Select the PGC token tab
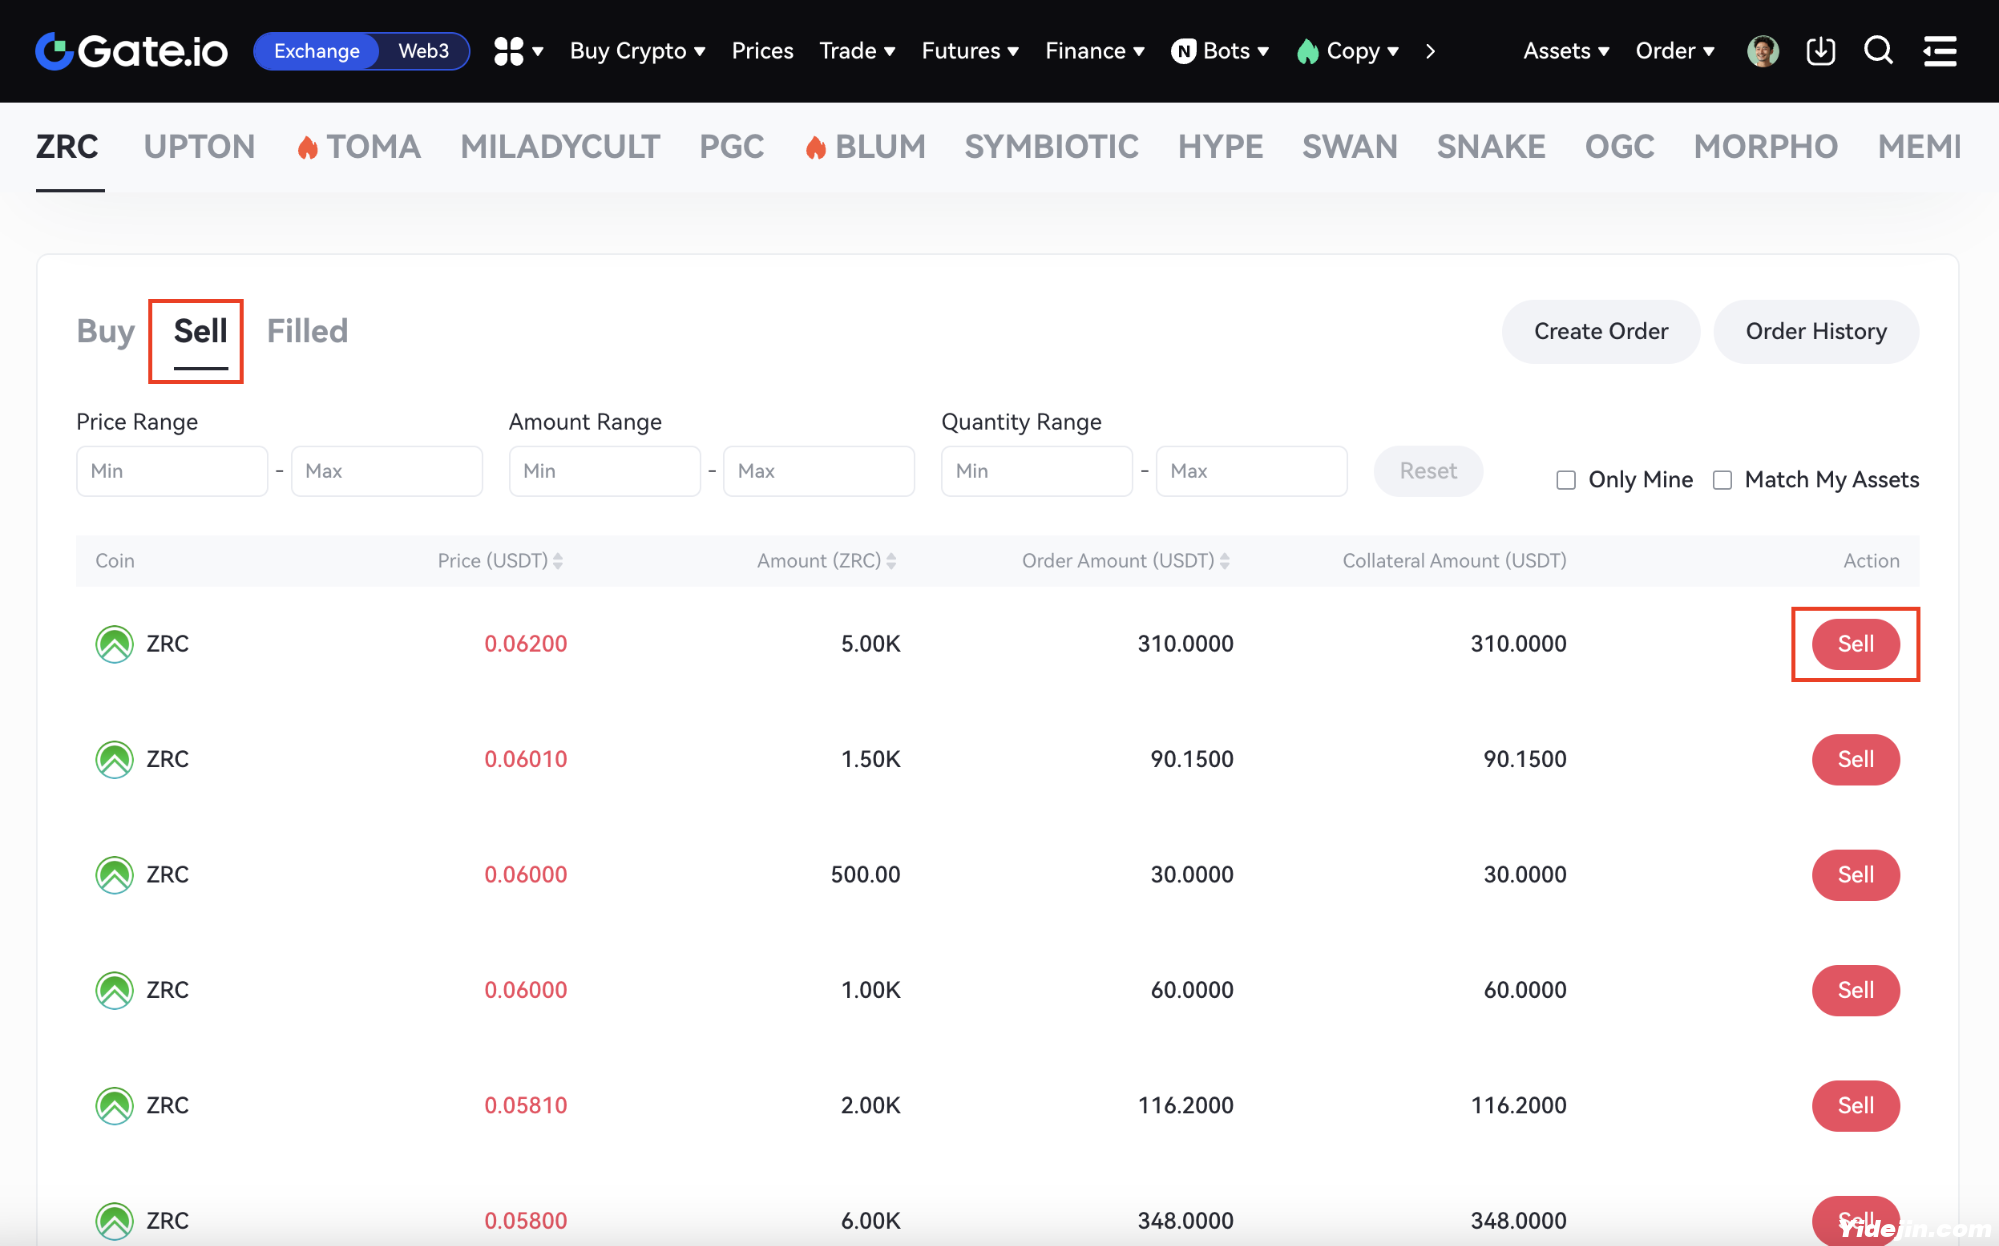This screenshot has height=1246, width=1999. [731, 147]
